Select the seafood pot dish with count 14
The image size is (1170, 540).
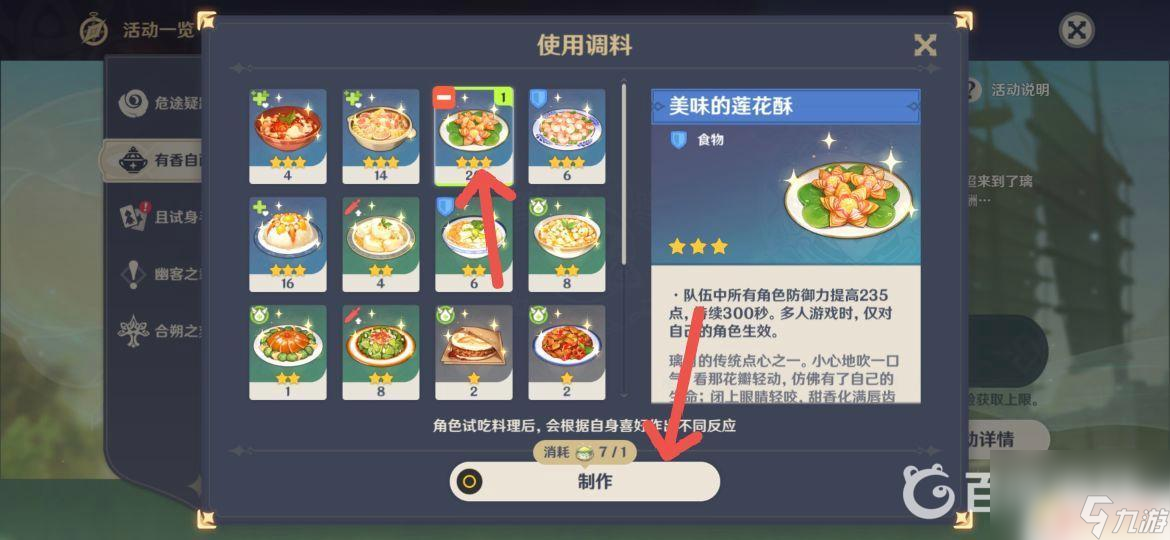pyautogui.click(x=381, y=136)
